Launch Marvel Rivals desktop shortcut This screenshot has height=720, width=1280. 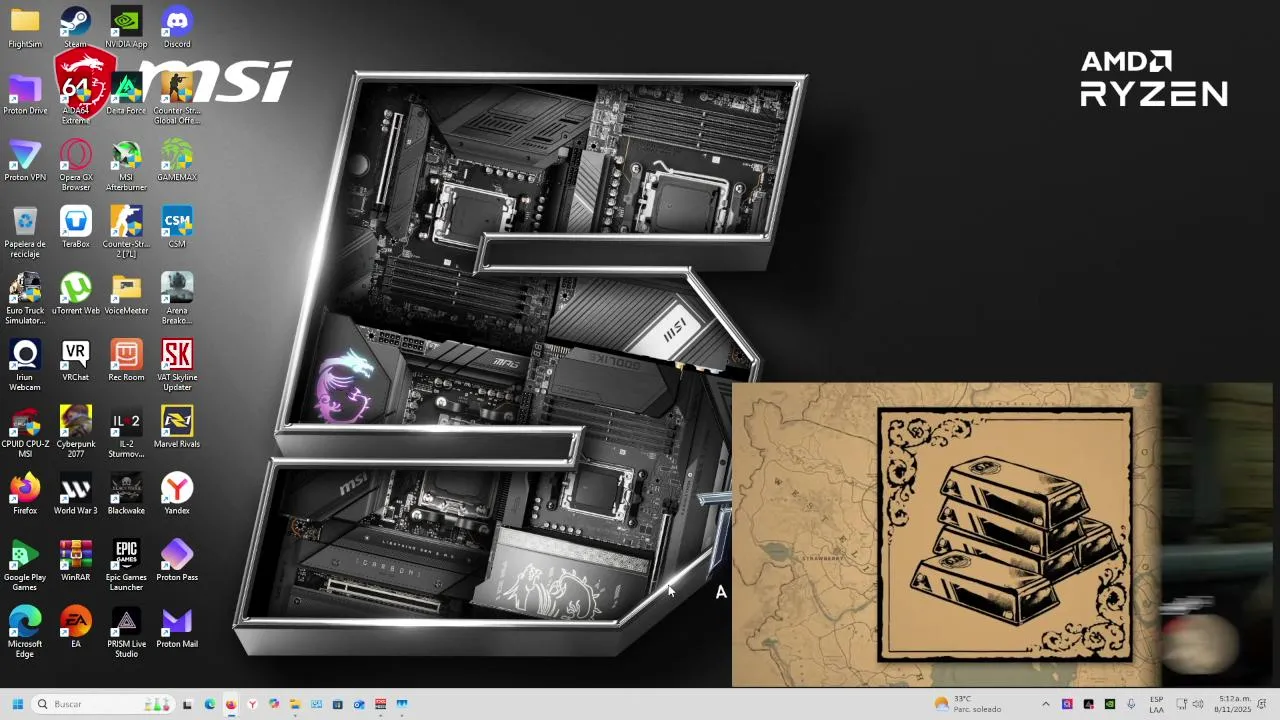(x=177, y=427)
